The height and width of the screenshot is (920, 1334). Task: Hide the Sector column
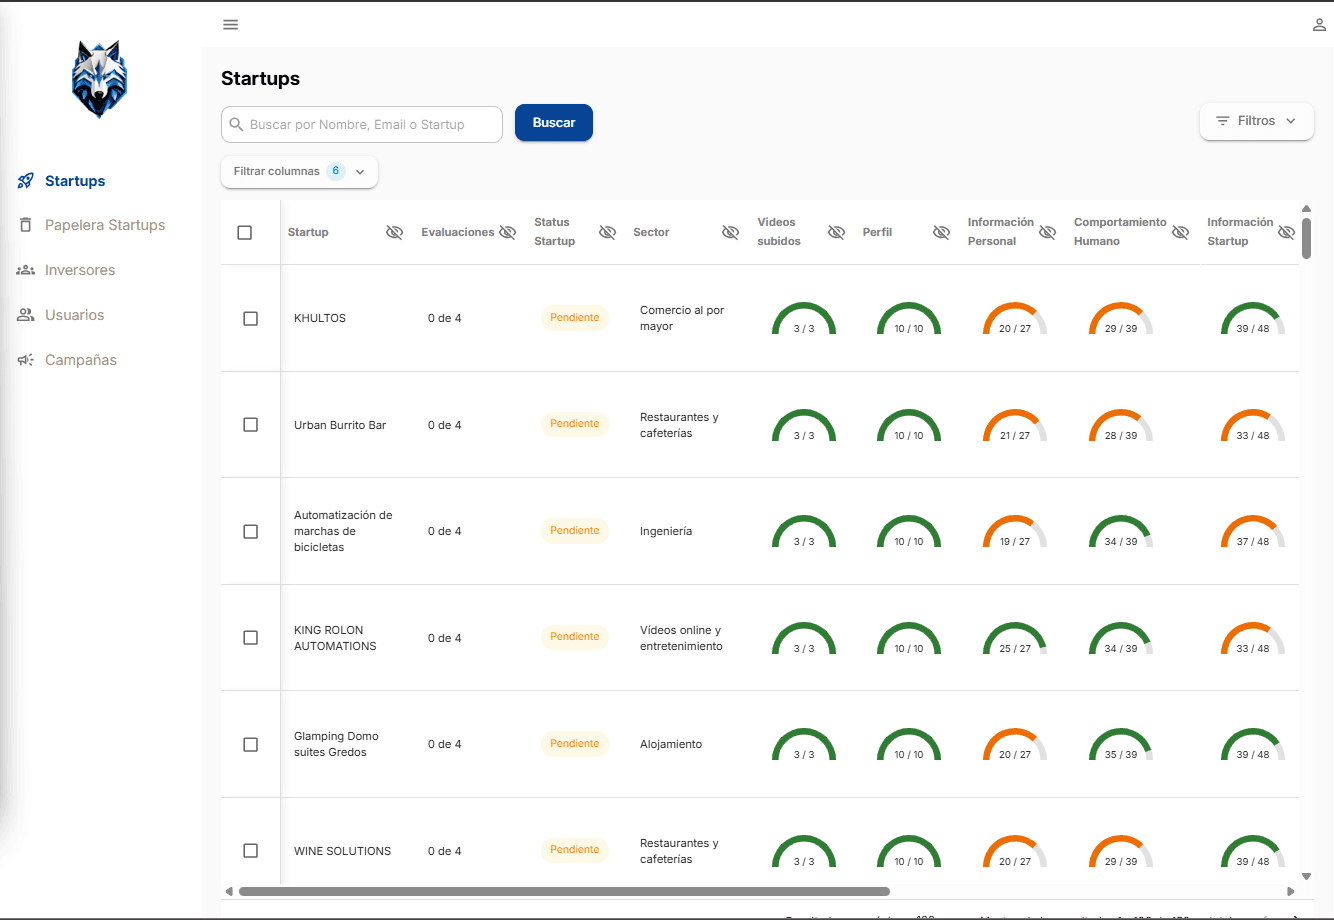(730, 232)
